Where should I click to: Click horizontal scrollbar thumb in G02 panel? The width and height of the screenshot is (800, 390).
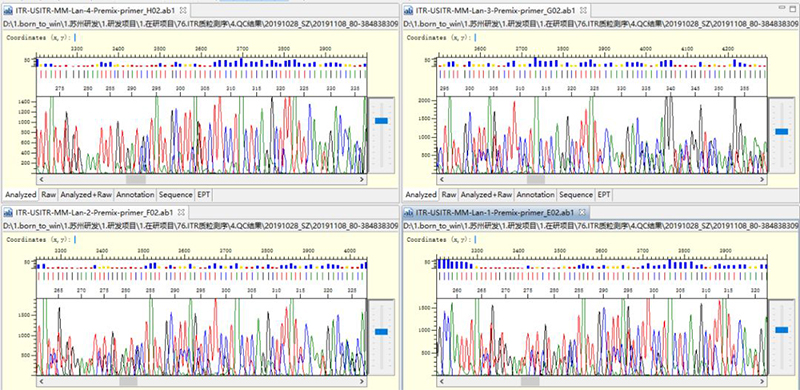[536, 180]
